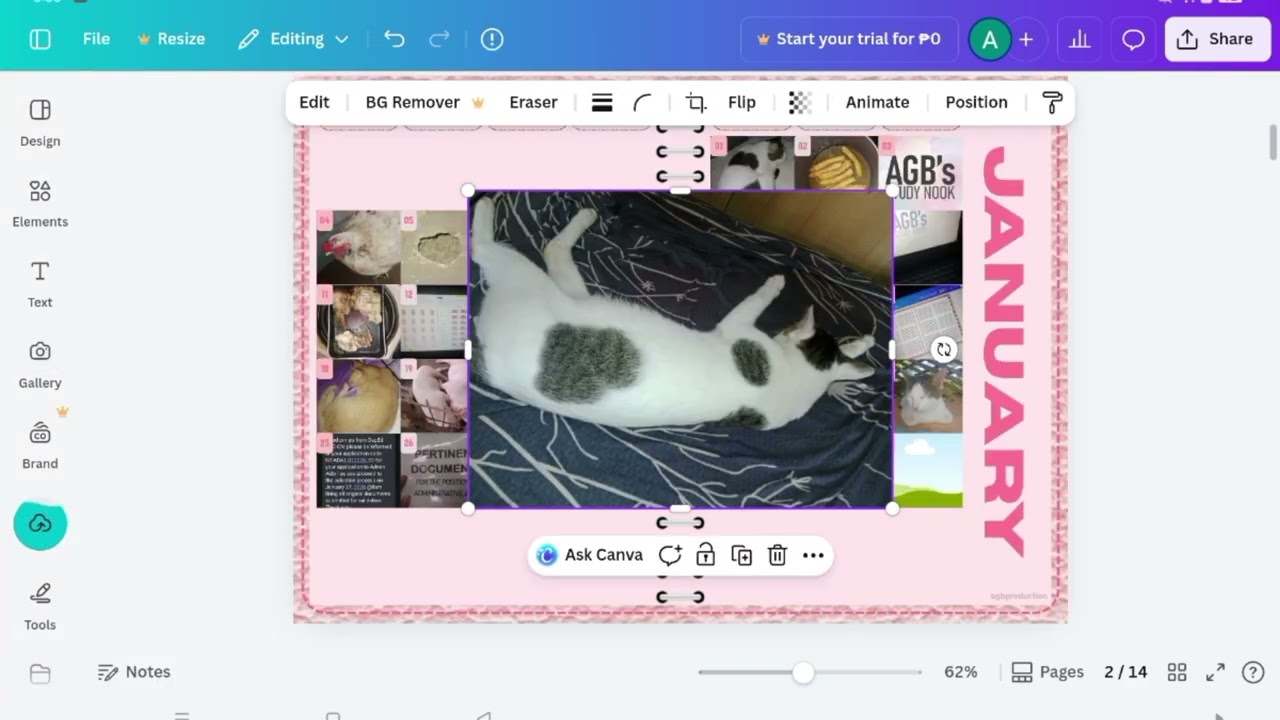Click the 62% zoom level

[960, 672]
